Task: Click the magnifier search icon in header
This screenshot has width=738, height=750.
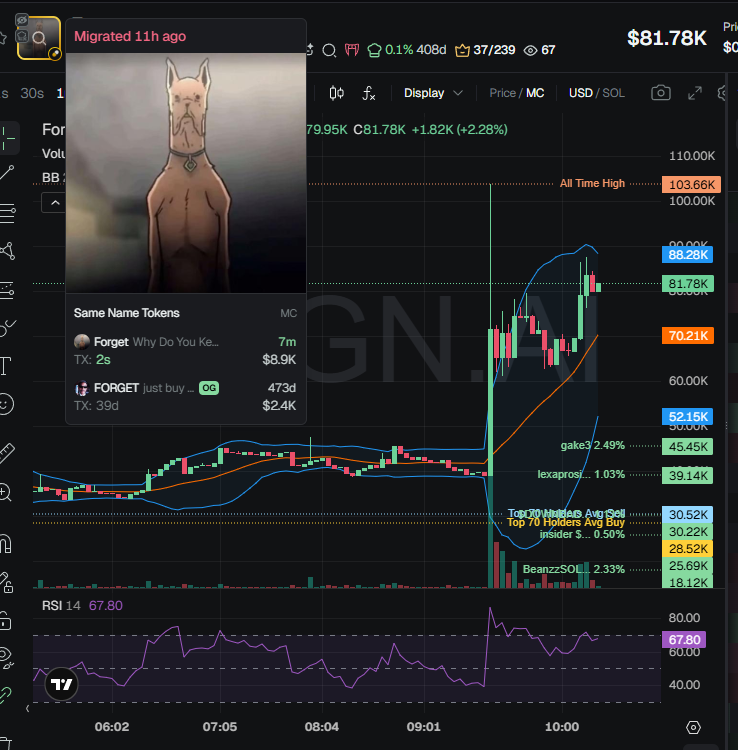Action: tap(329, 50)
